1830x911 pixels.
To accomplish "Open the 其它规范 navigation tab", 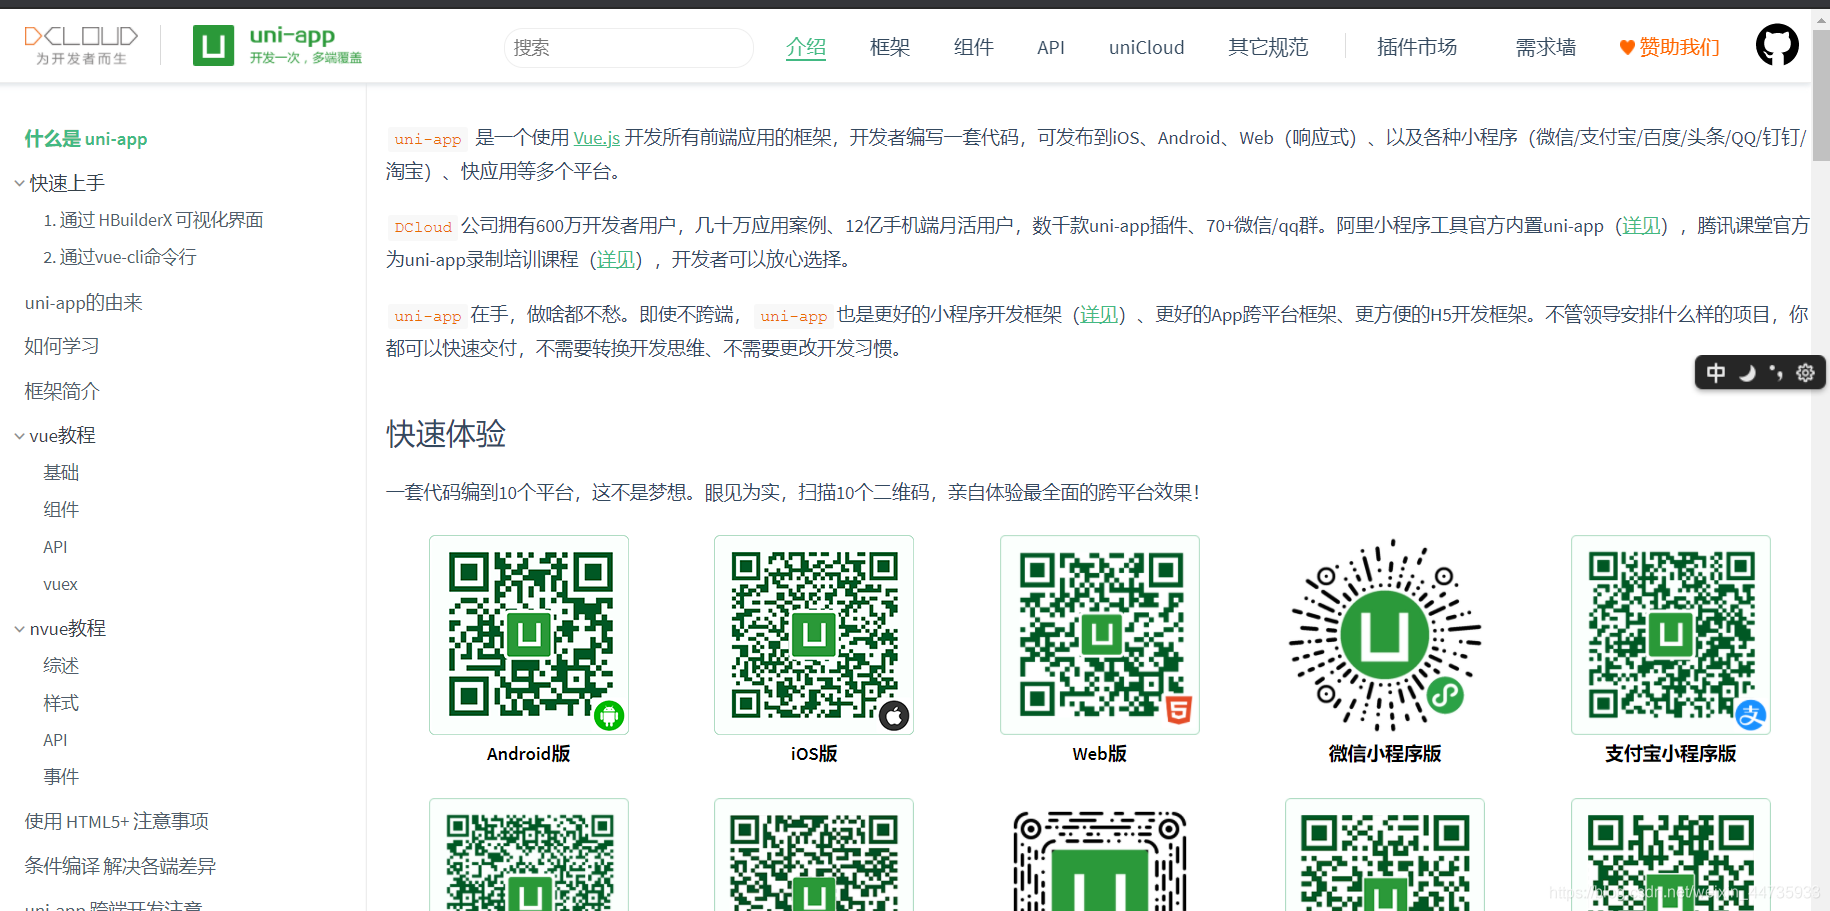I will click(x=1268, y=47).
